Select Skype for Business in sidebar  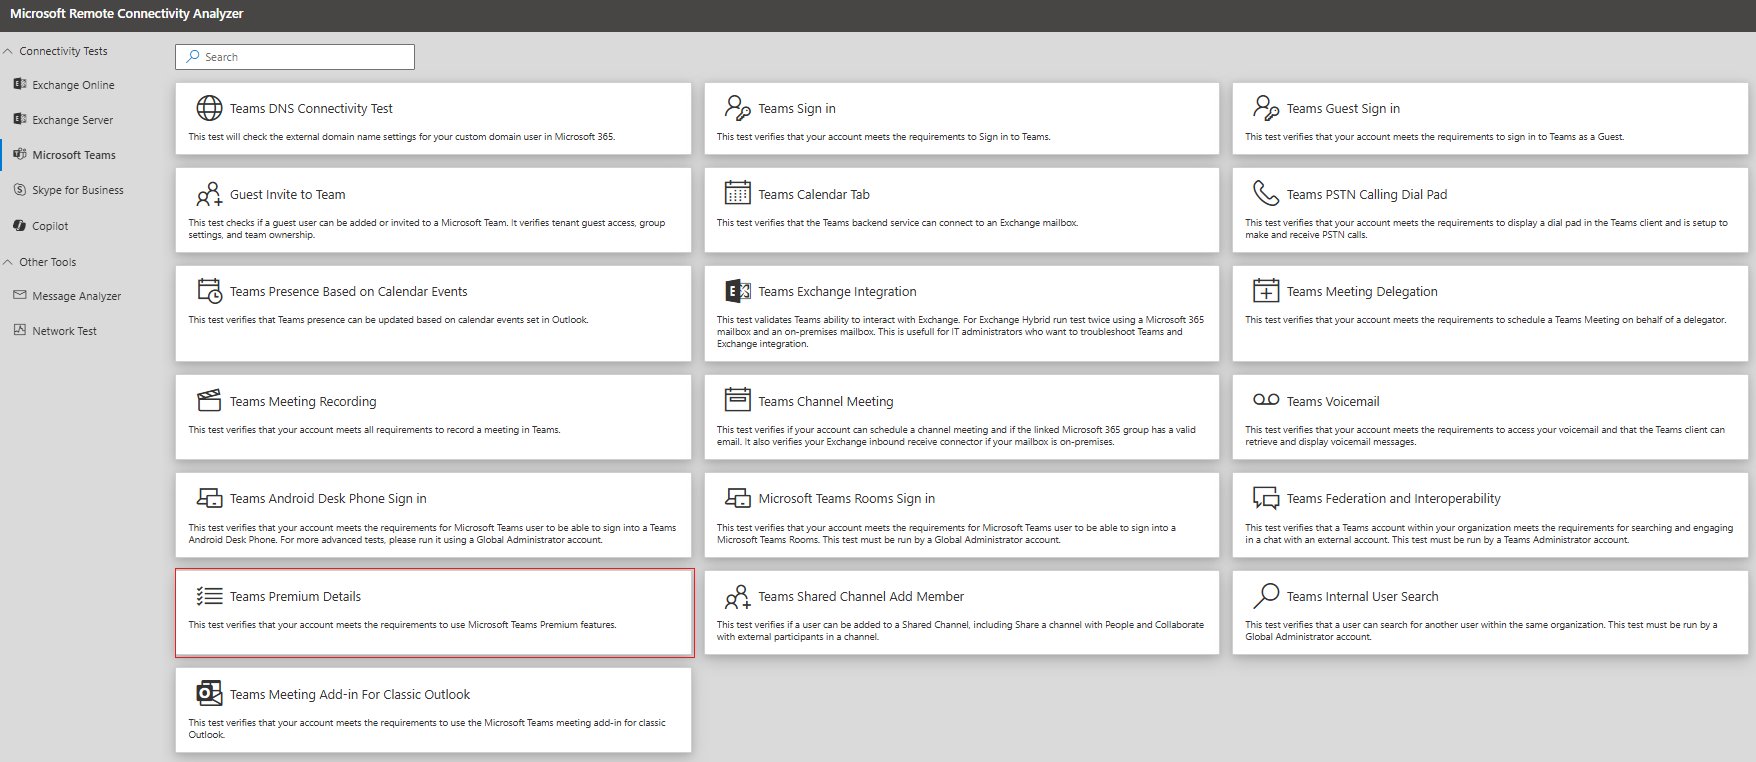80,190
